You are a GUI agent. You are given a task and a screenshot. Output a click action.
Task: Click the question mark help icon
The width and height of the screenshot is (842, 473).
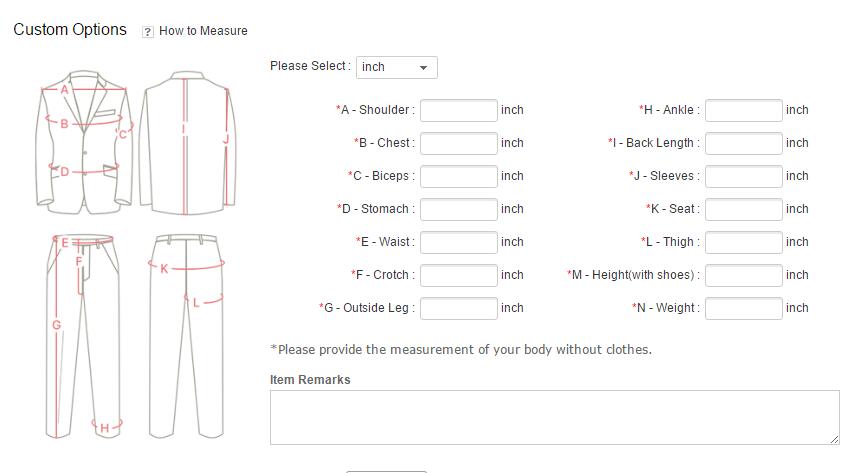[x=148, y=32]
